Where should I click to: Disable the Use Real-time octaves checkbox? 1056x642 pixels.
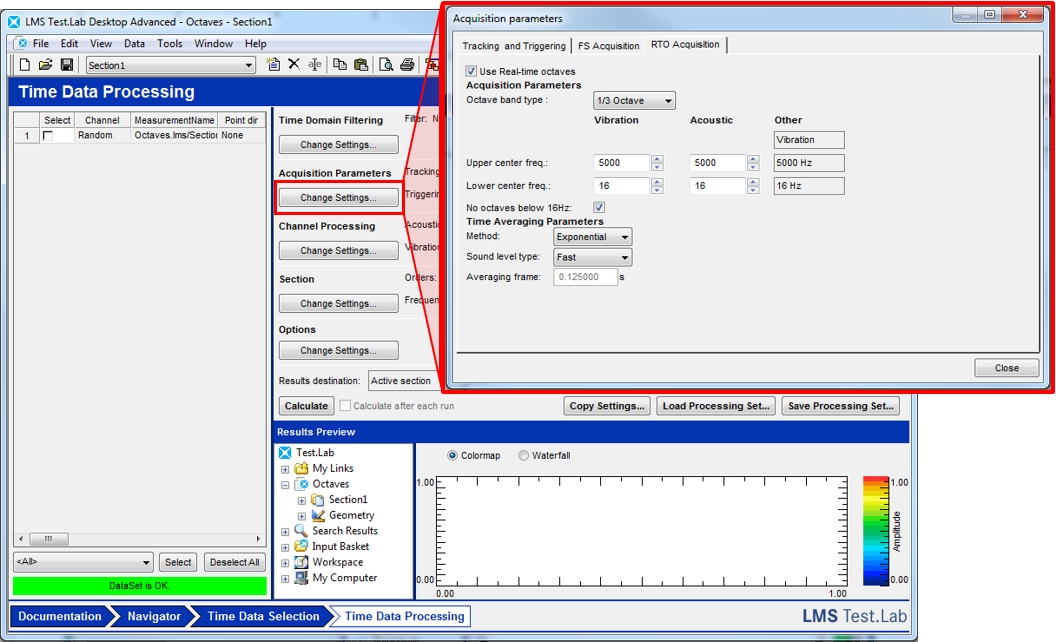point(471,71)
